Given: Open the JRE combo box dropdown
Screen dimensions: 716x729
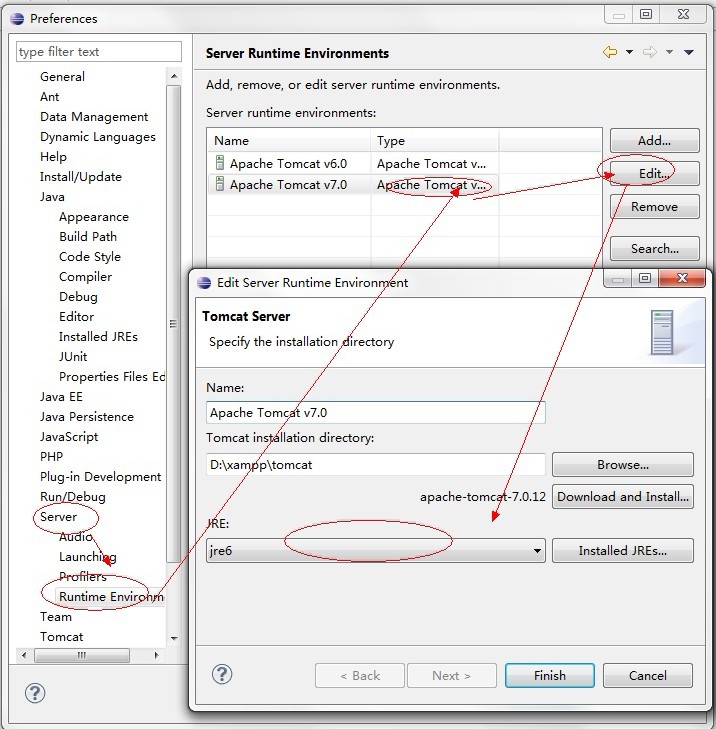Looking at the screenshot, I should click(537, 551).
